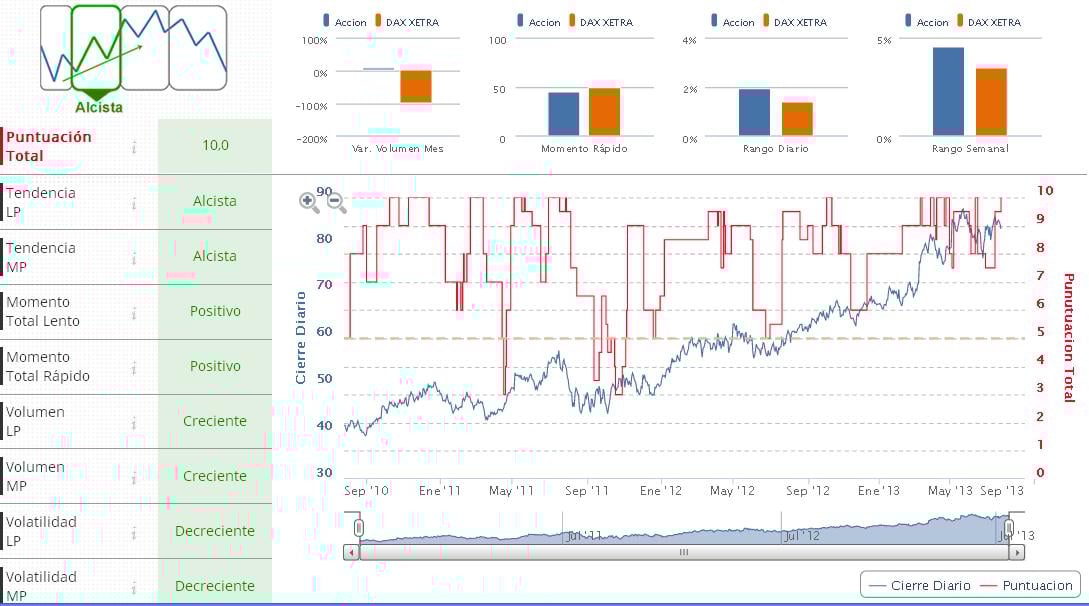Toggle Puntuacion series in chart legend
The height and width of the screenshot is (606, 1089).
(1026, 585)
